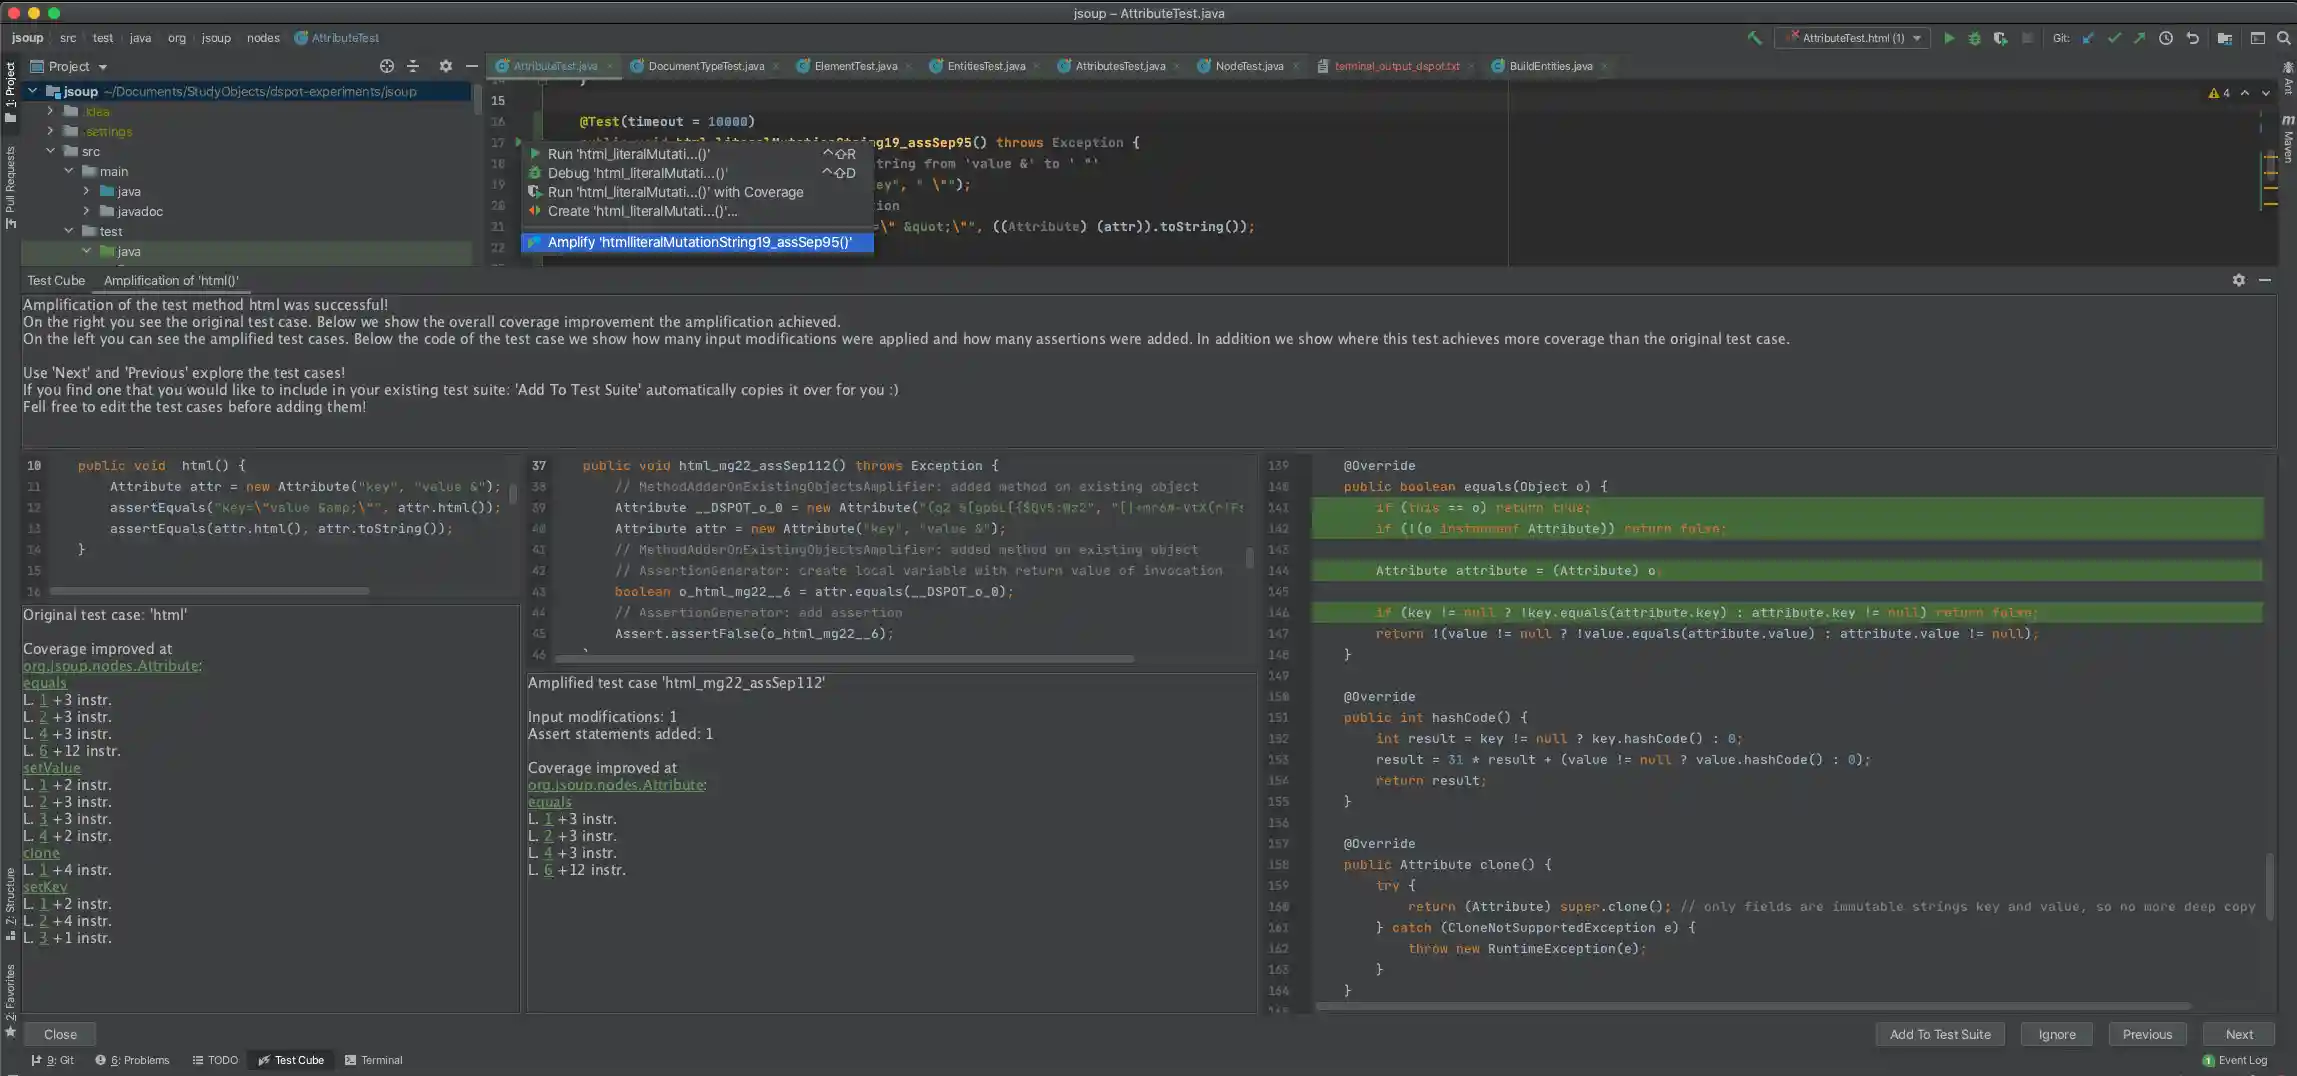Push commits using the Git arrow icon
This screenshot has height=1076, width=2297.
[2139, 37]
